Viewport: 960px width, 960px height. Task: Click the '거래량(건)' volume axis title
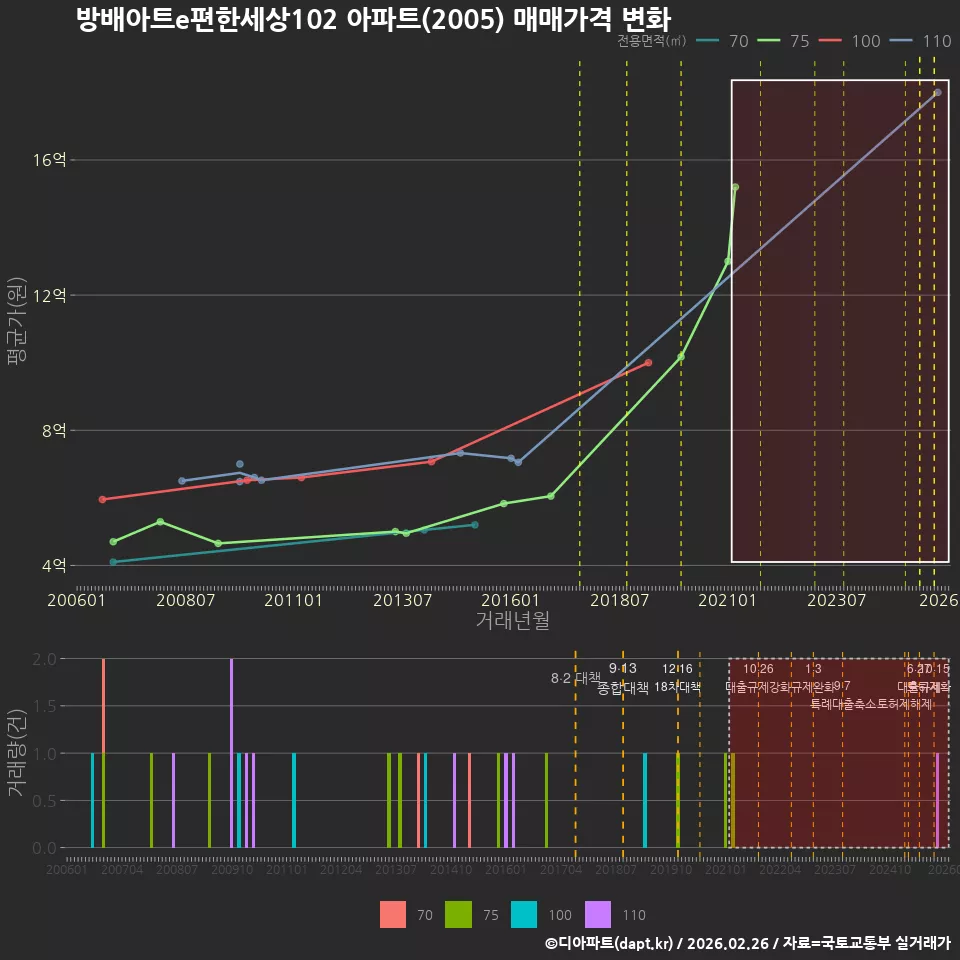click(17, 754)
